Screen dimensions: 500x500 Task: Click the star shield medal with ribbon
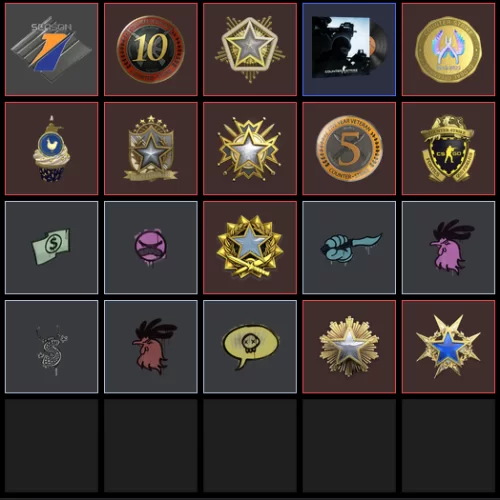click(x=151, y=148)
